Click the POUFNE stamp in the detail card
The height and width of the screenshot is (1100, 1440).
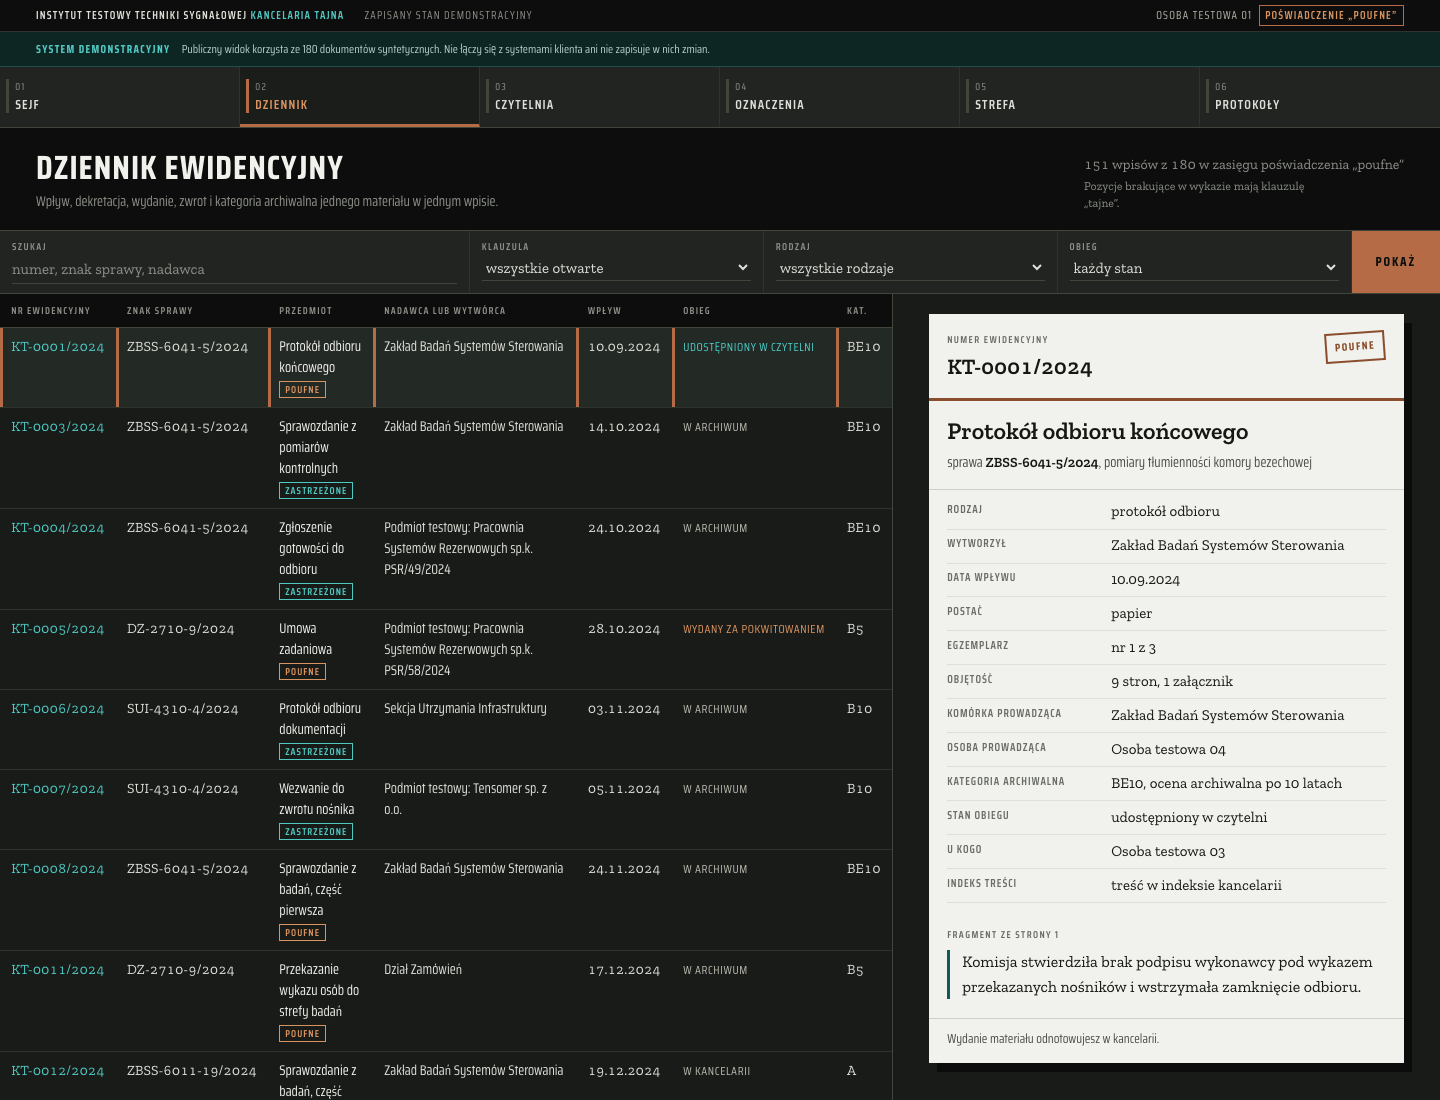click(x=1354, y=347)
